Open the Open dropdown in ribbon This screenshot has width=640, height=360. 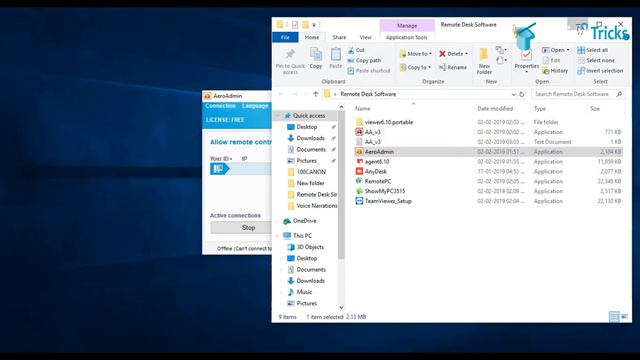[556, 50]
